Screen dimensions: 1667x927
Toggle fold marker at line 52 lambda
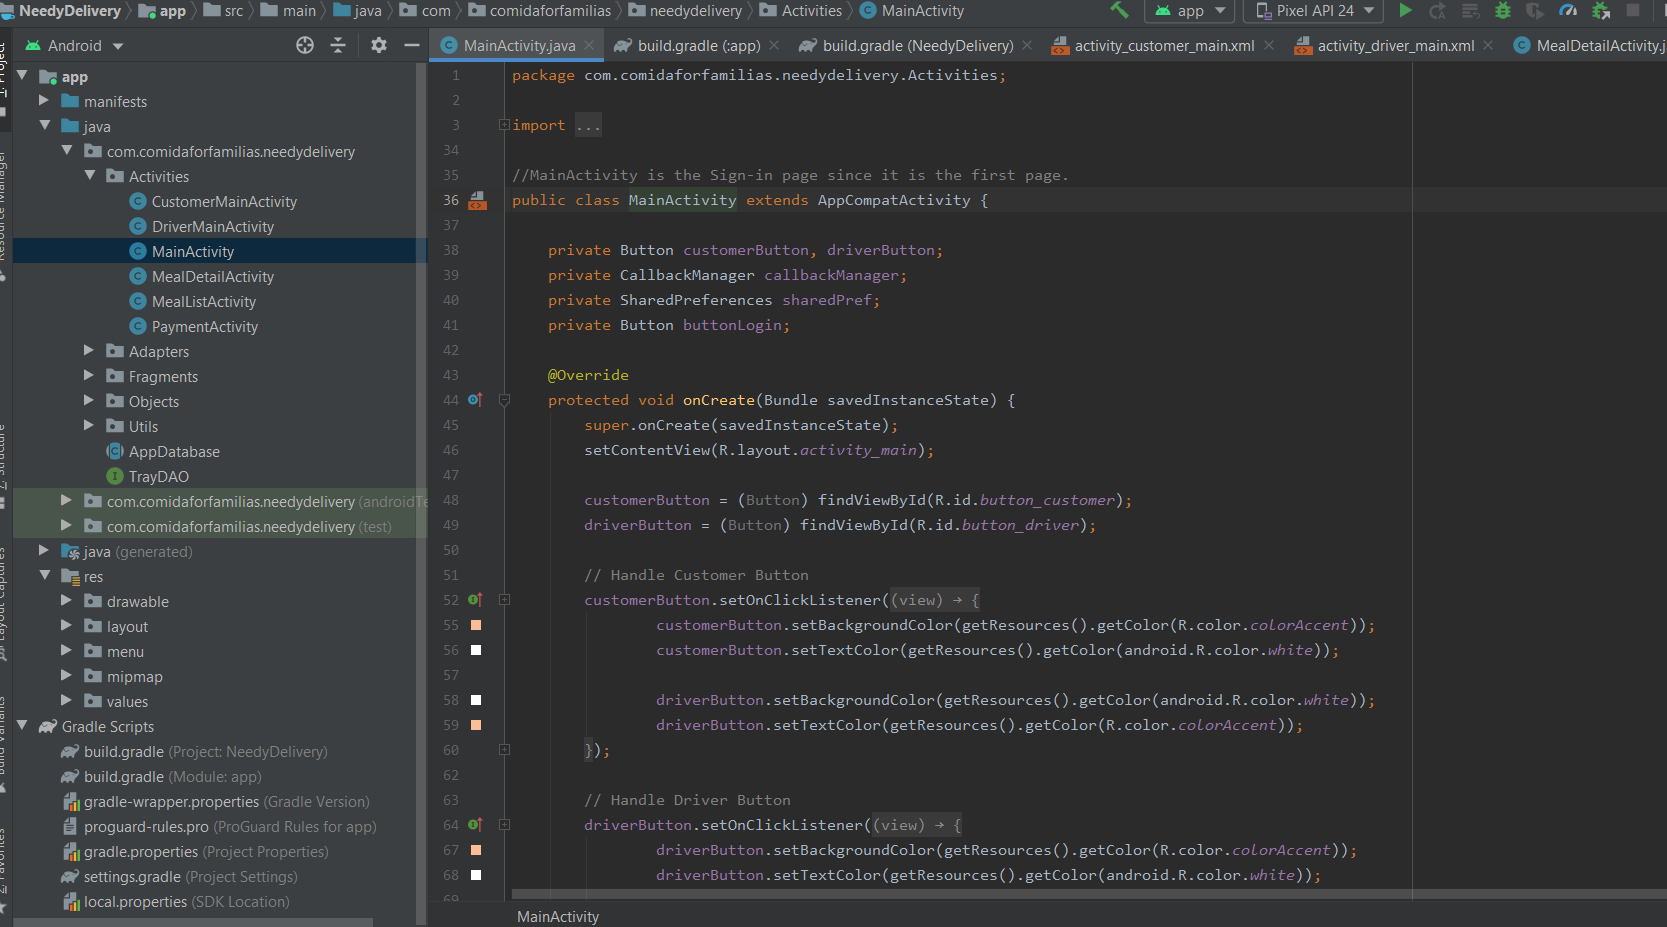(x=505, y=600)
